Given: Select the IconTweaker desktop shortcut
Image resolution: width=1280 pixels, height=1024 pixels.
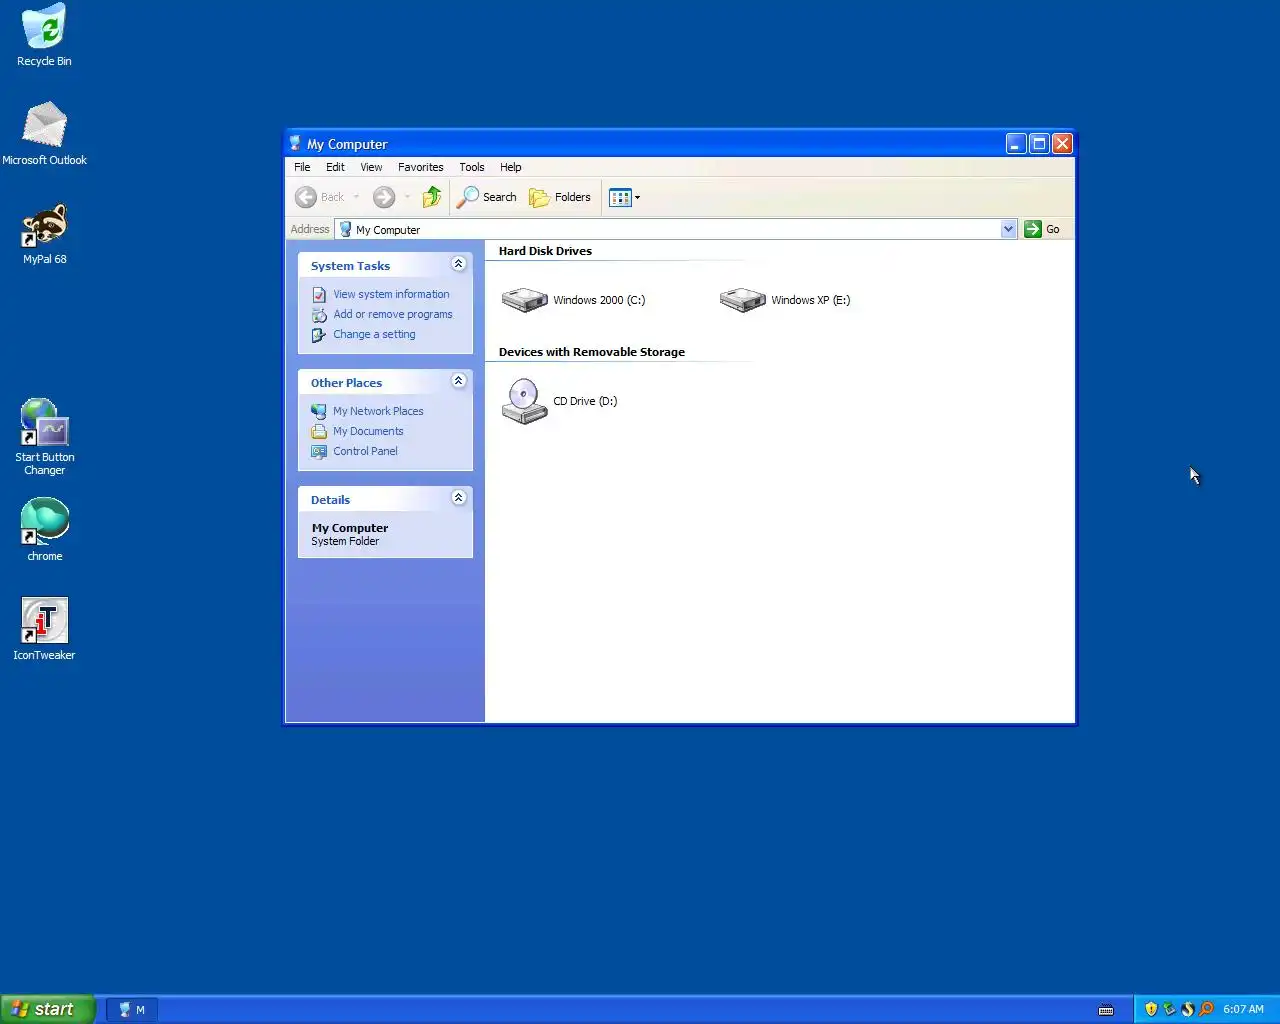Looking at the screenshot, I should (44, 629).
